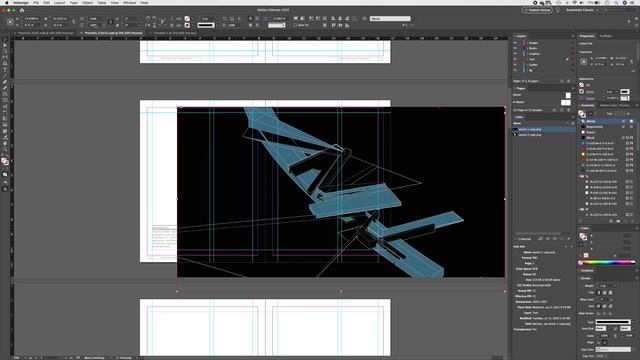Click the Fill swatch in the Properties Appearance section
This screenshot has height=360, width=640.
click(582, 85)
